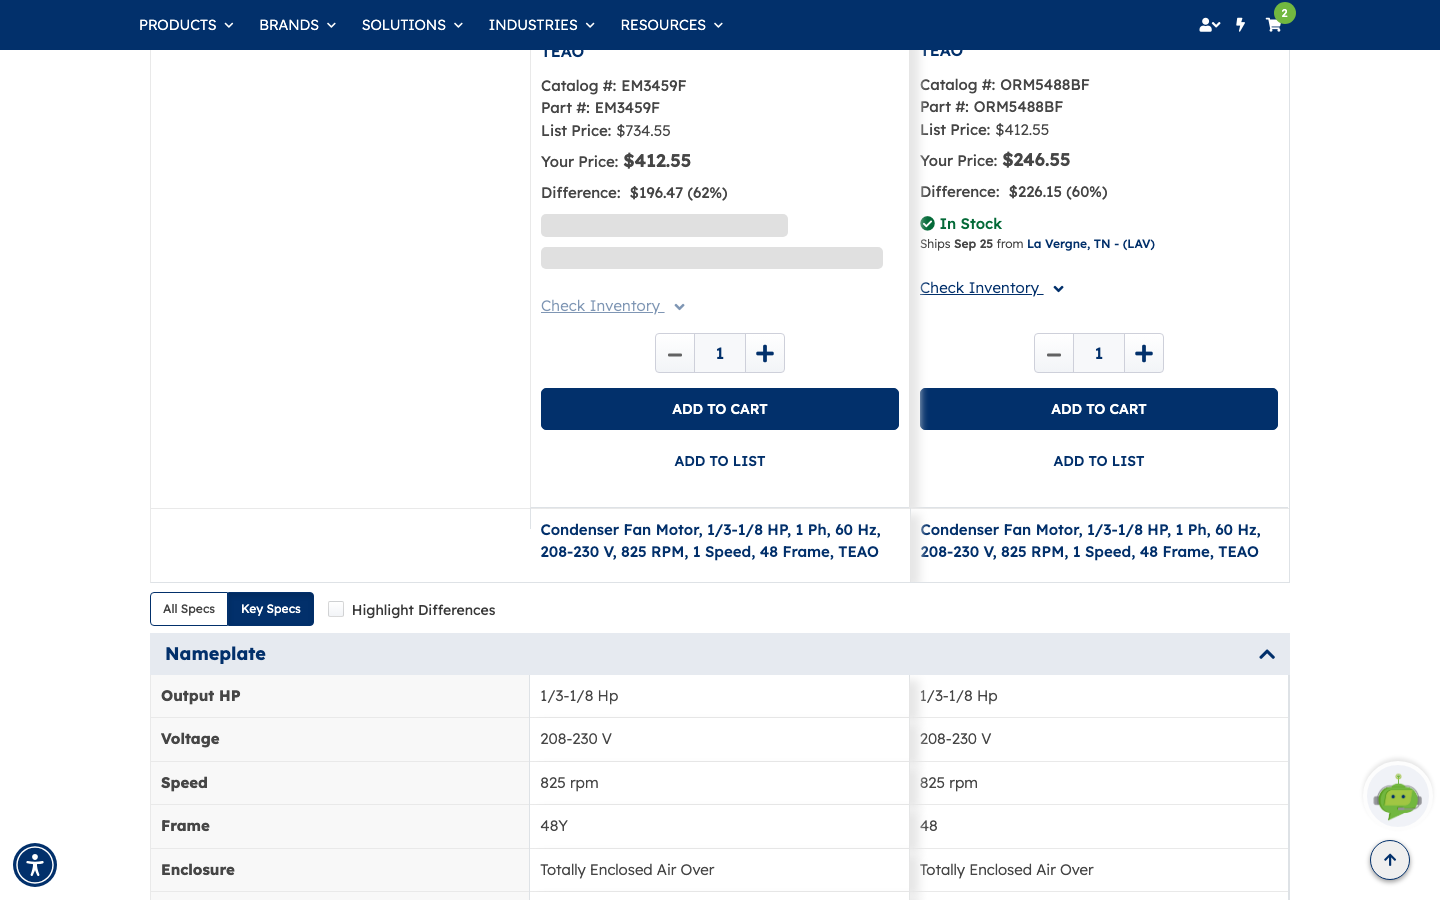
Task: Select the Output HP row label
Action: 201,696
